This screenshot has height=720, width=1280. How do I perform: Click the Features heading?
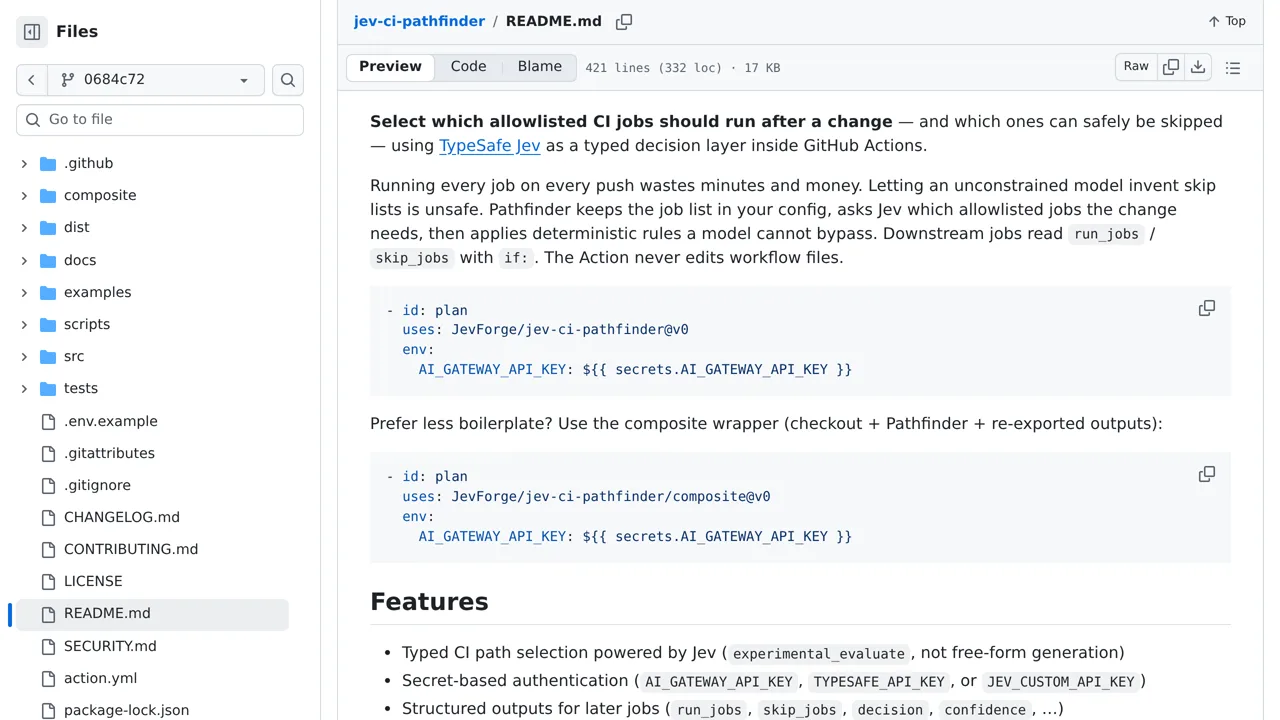tap(429, 602)
